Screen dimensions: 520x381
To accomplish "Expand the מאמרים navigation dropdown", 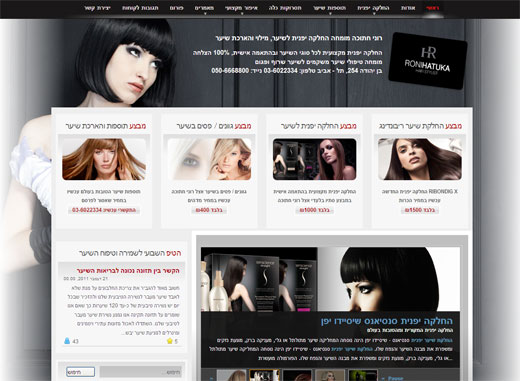I will [x=204, y=8].
